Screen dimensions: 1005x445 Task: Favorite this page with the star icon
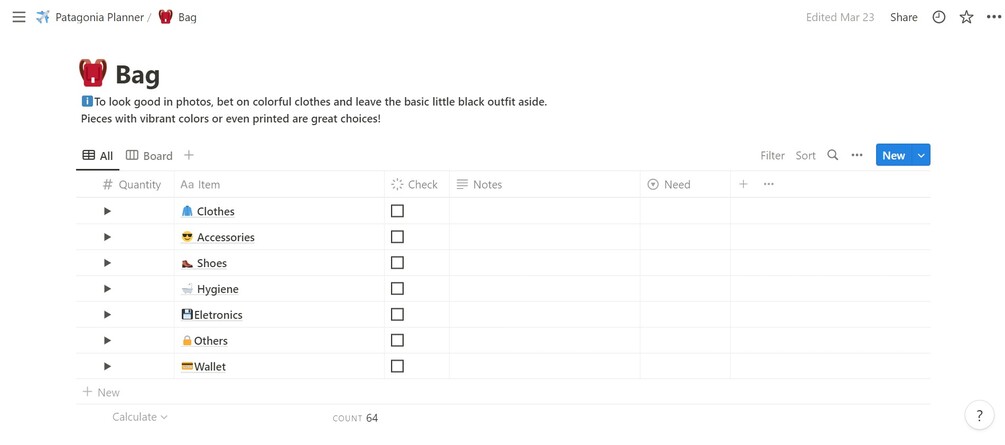966,17
